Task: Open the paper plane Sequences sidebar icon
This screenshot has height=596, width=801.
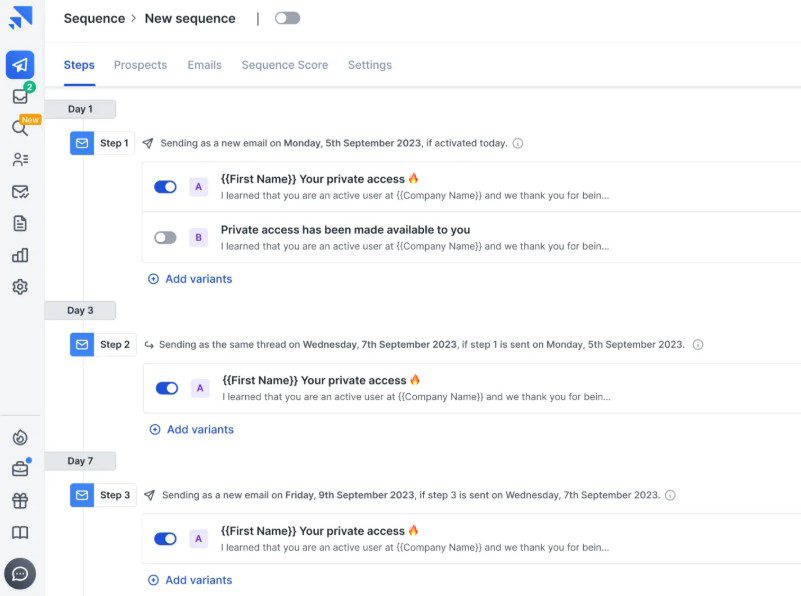Action: click(x=20, y=65)
